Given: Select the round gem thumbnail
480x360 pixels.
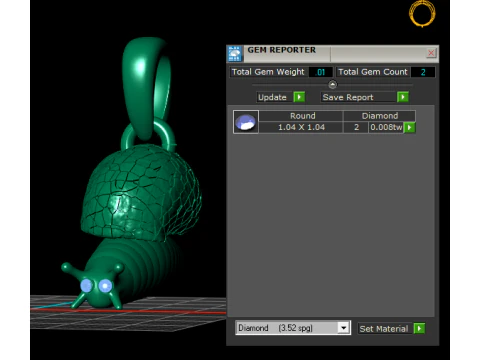Looking at the screenshot, I should [246, 122].
